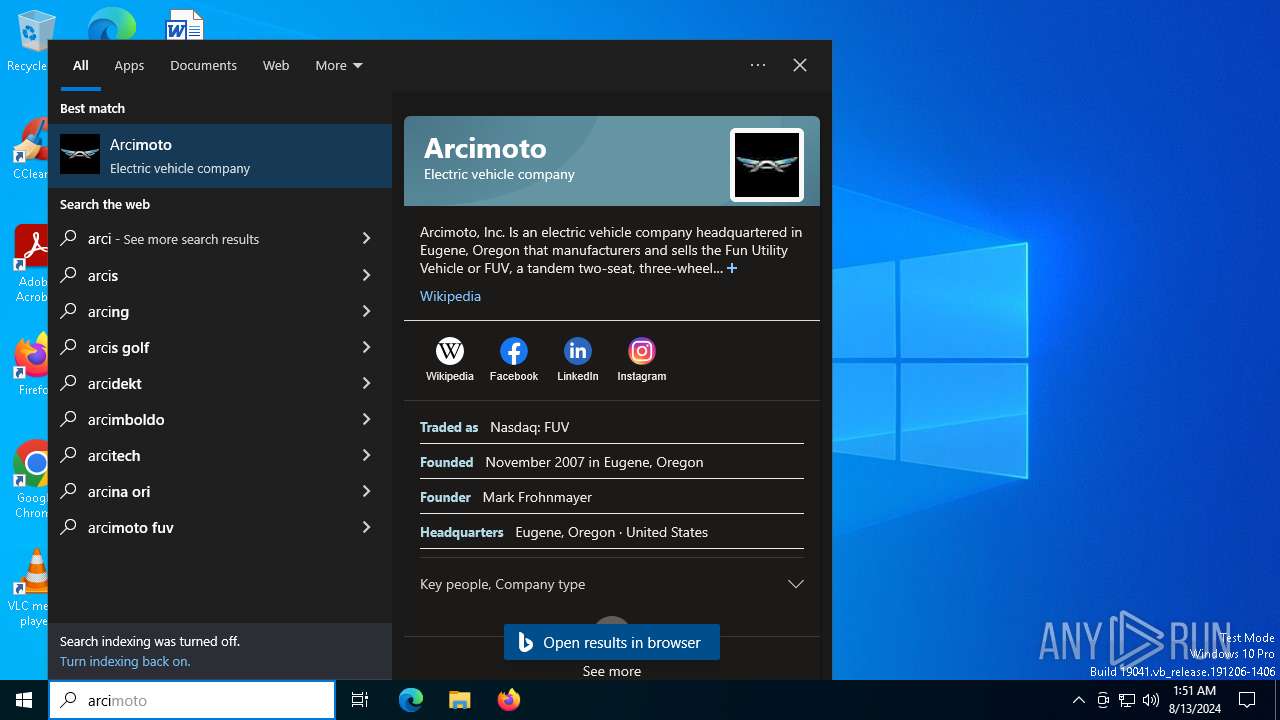Viewport: 1280px width, 720px height.
Task: Expand the arci search results arrow
Action: (x=366, y=239)
